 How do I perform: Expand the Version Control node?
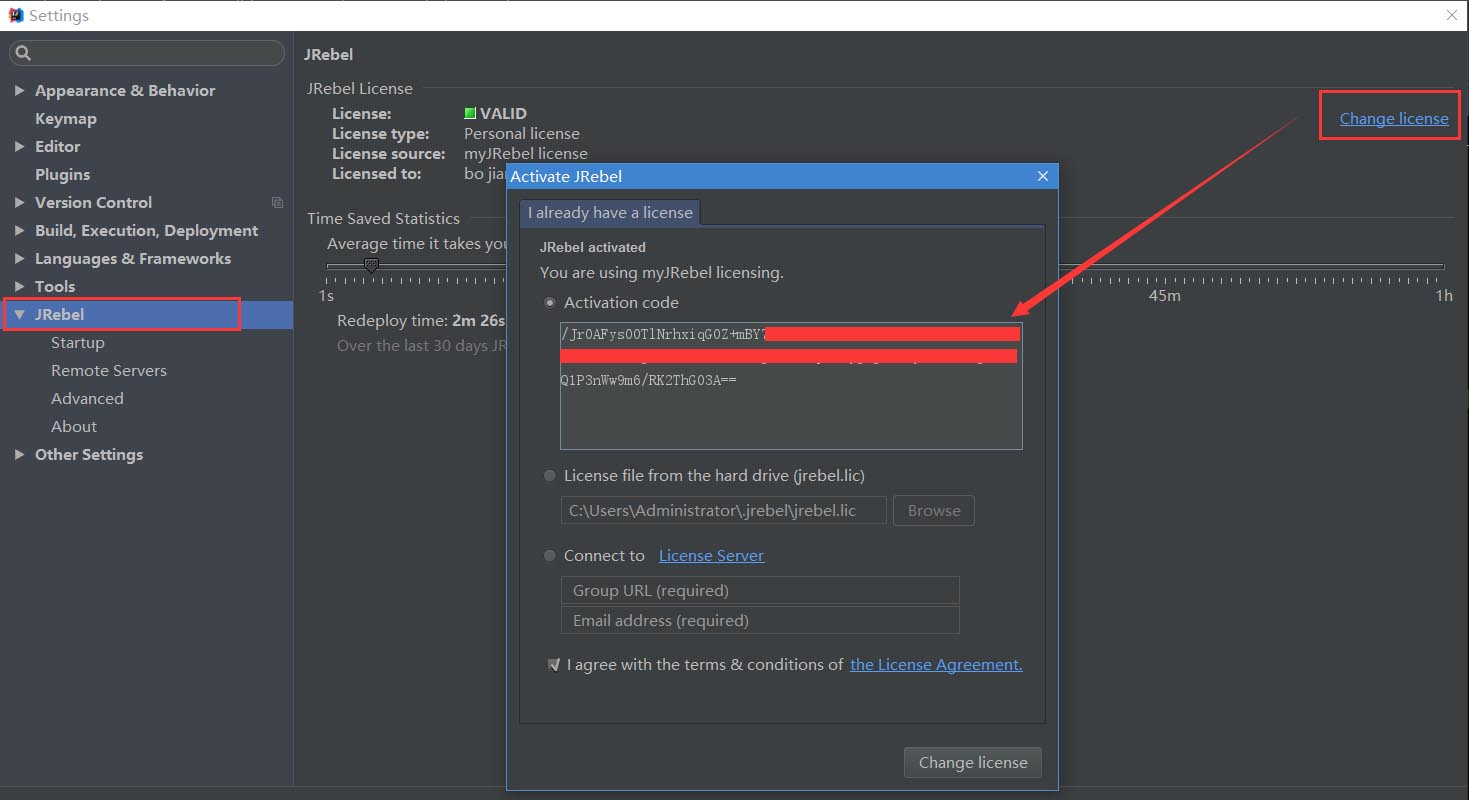click(19, 202)
